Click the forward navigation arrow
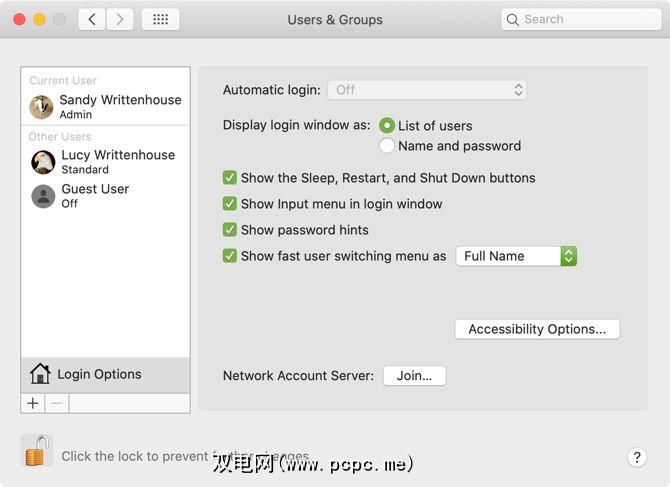Image resolution: width=670 pixels, height=487 pixels. coord(120,19)
